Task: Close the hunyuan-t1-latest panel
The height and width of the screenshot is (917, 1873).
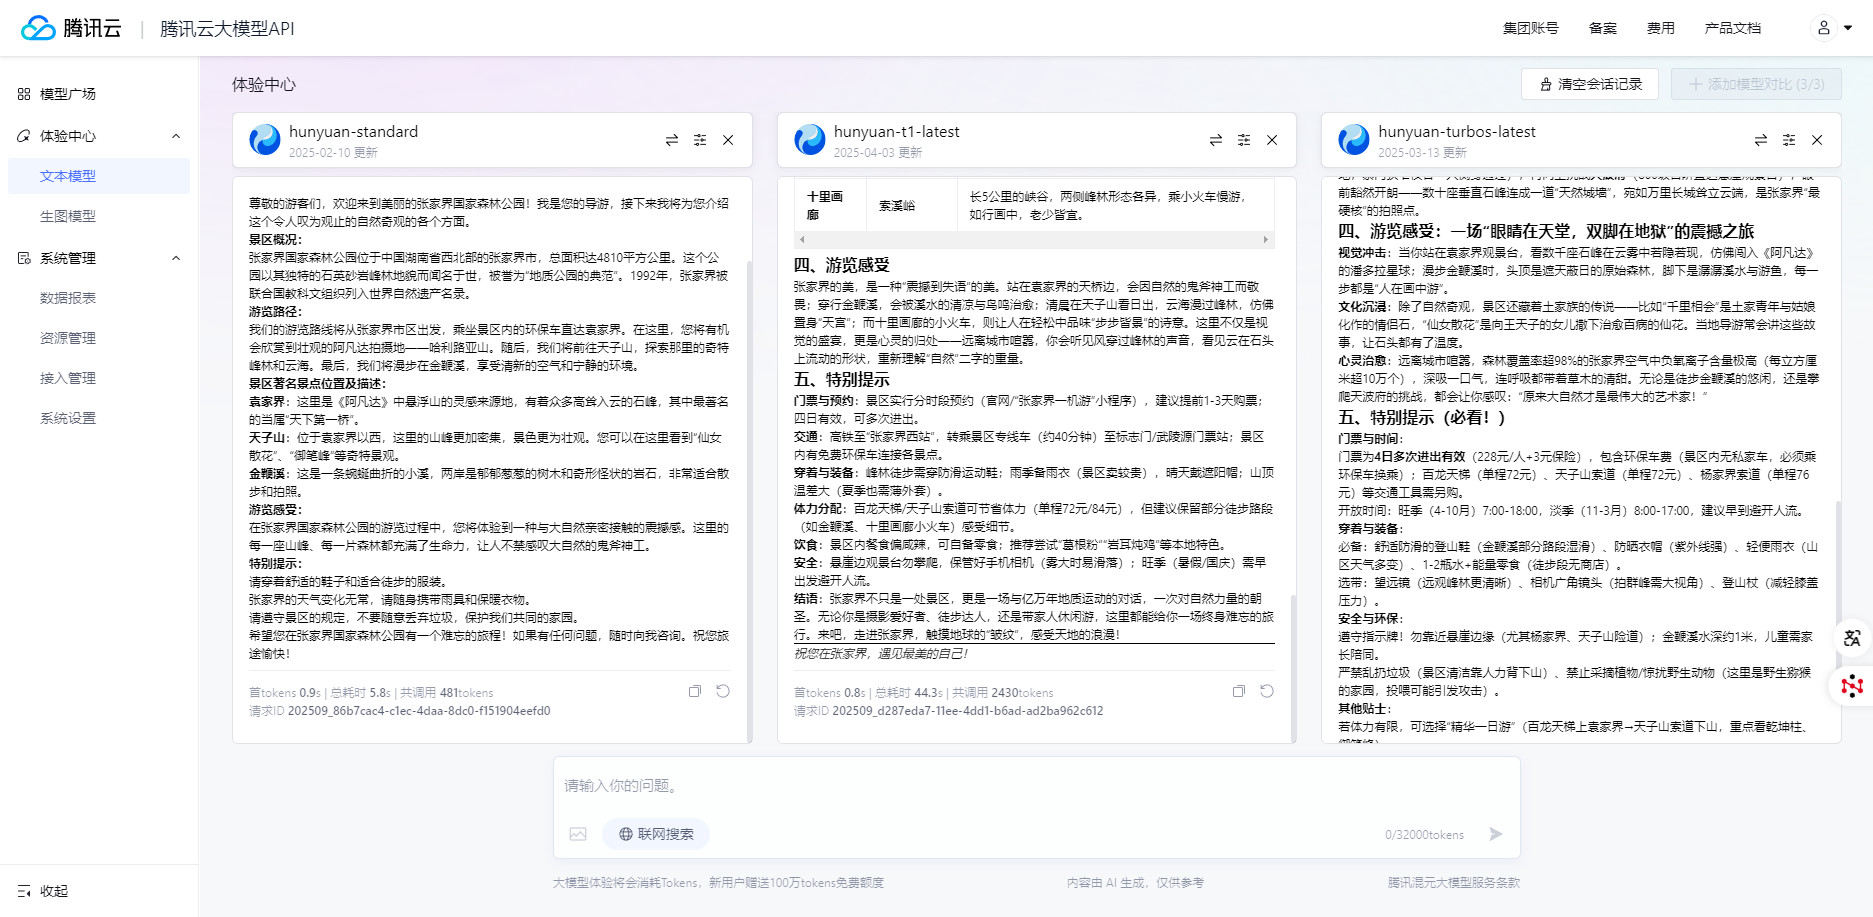Action: click(x=1272, y=140)
